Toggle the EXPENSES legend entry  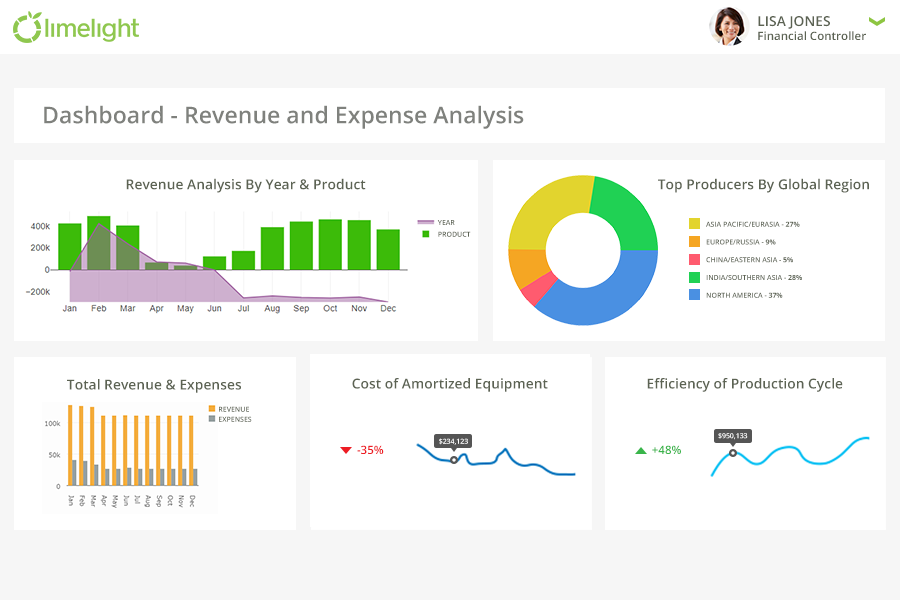tap(212, 419)
